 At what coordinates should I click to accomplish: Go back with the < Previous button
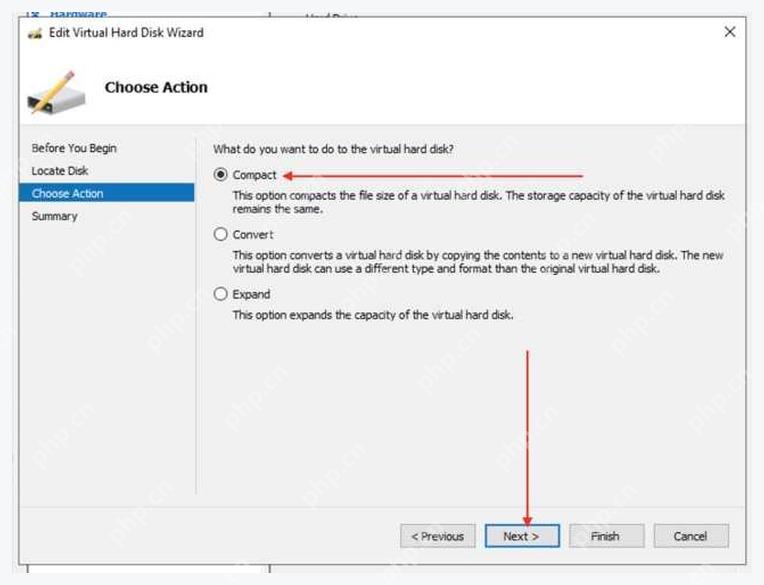pyautogui.click(x=438, y=536)
